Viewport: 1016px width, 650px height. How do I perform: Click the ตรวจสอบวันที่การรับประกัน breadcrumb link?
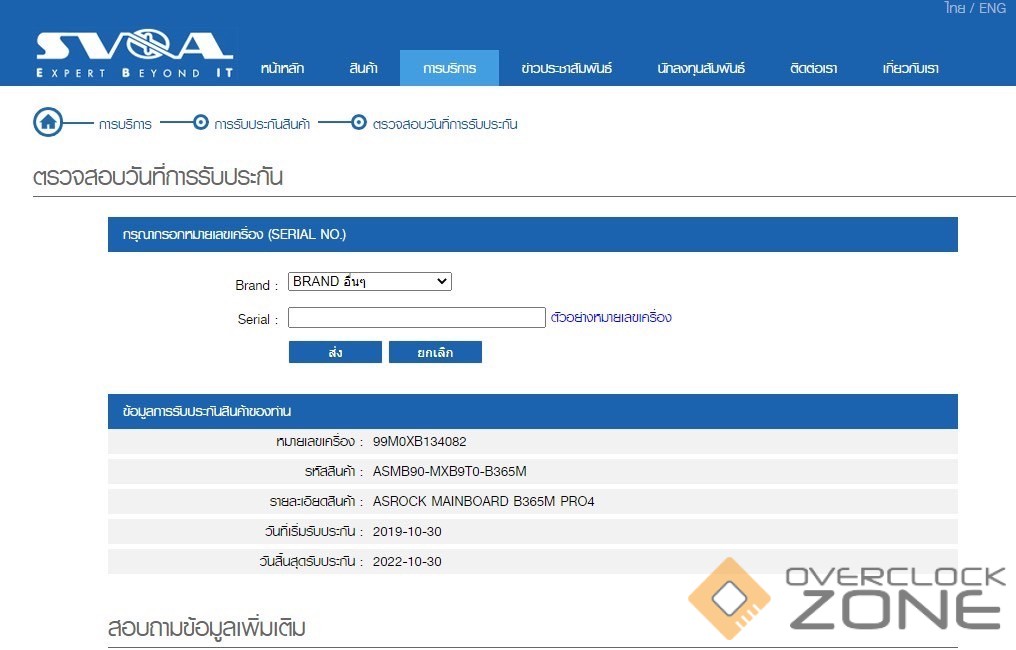click(445, 124)
